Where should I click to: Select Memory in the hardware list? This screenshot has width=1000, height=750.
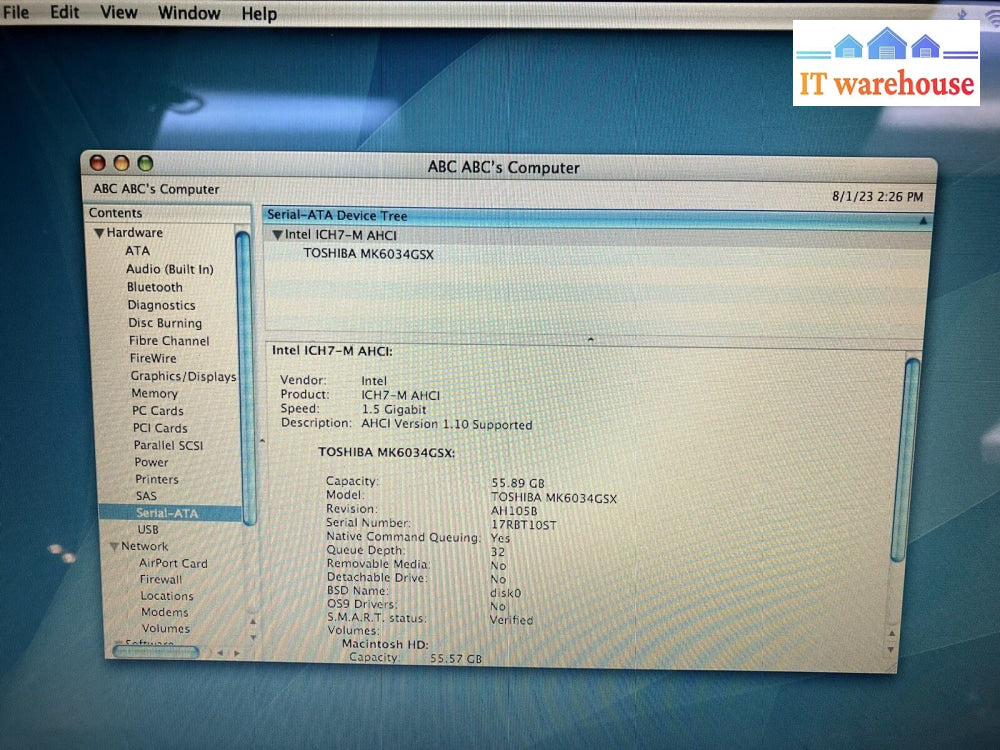154,394
